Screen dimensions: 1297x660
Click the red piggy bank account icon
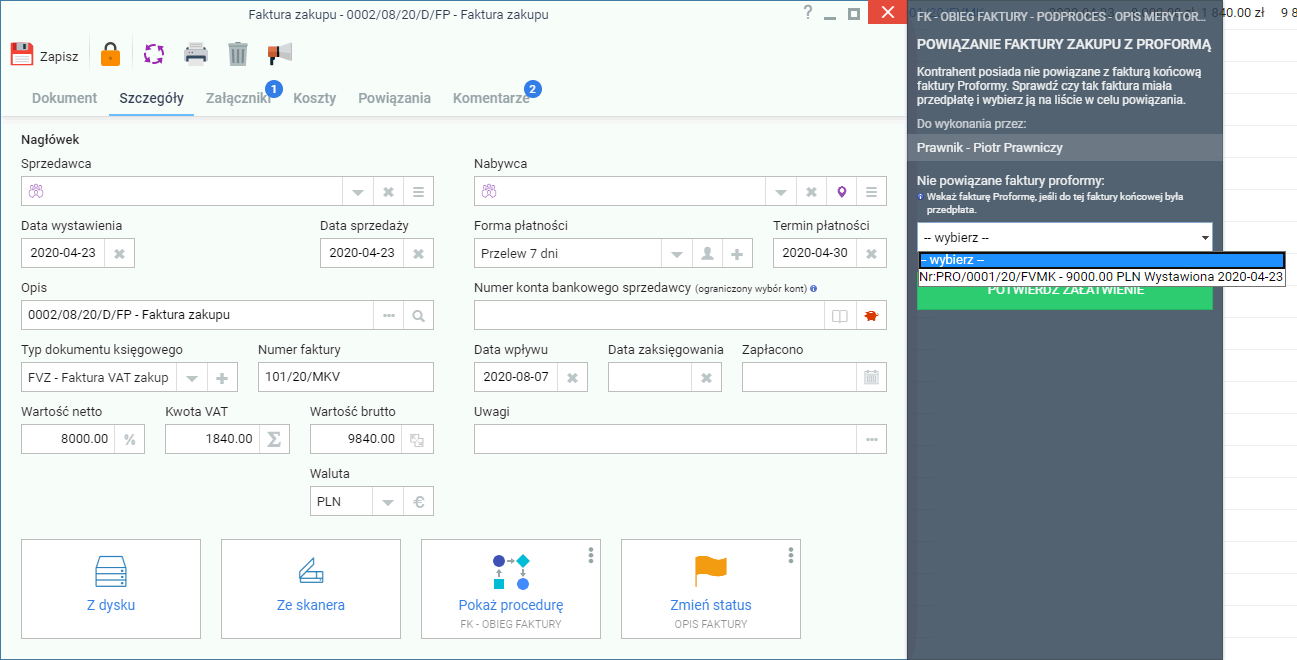coord(871,315)
